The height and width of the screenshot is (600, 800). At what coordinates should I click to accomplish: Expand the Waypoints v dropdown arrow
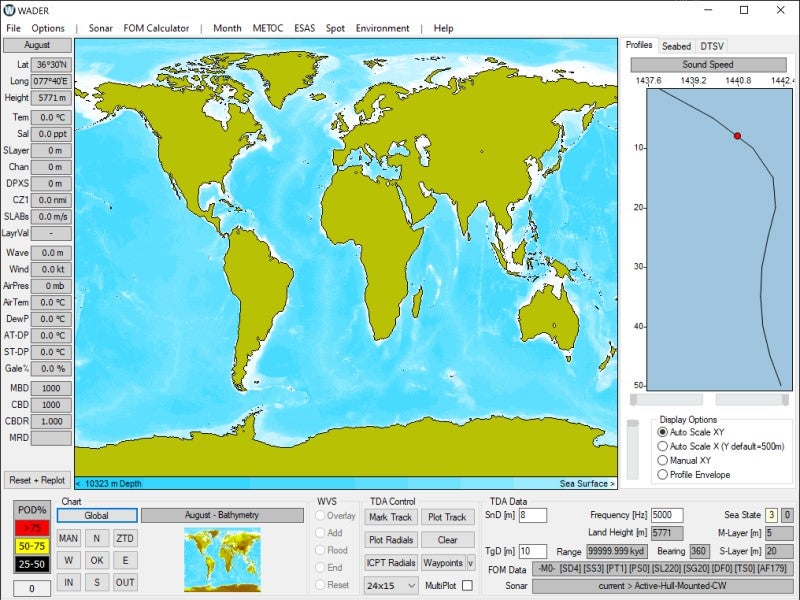tap(471, 562)
